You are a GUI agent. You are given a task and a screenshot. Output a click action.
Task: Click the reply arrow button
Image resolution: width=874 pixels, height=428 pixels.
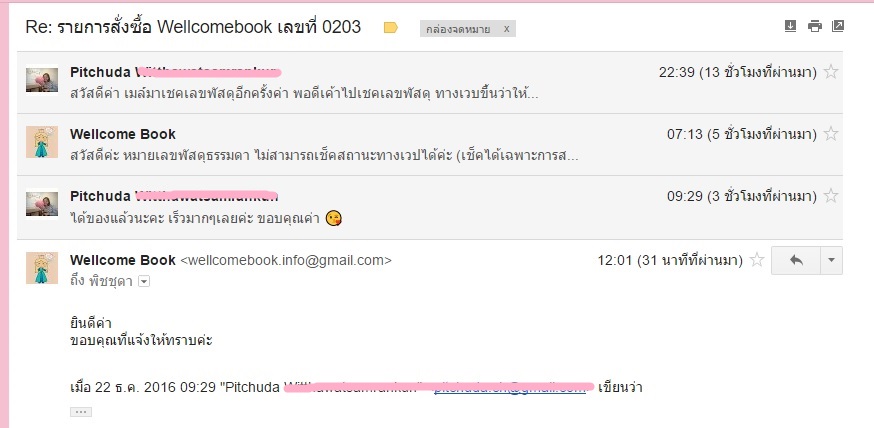point(796,260)
